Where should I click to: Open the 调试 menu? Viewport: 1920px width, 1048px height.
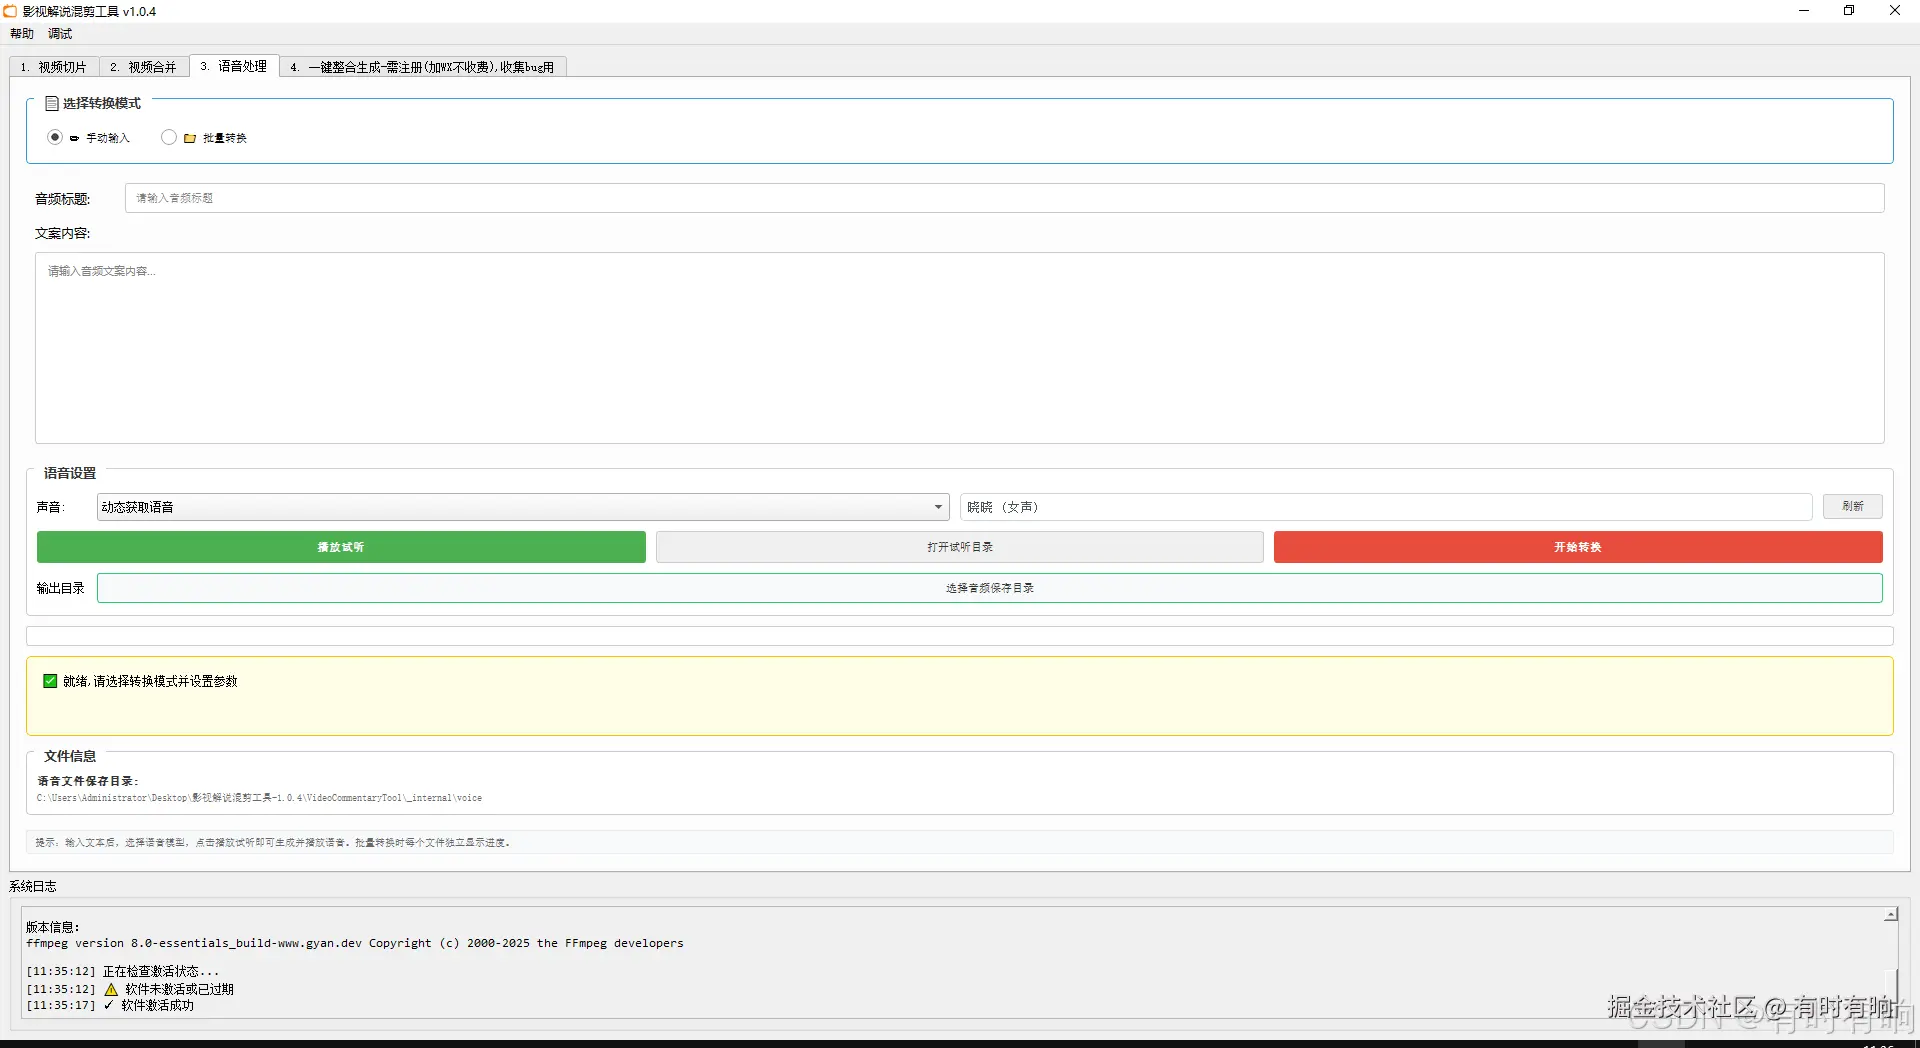point(60,34)
